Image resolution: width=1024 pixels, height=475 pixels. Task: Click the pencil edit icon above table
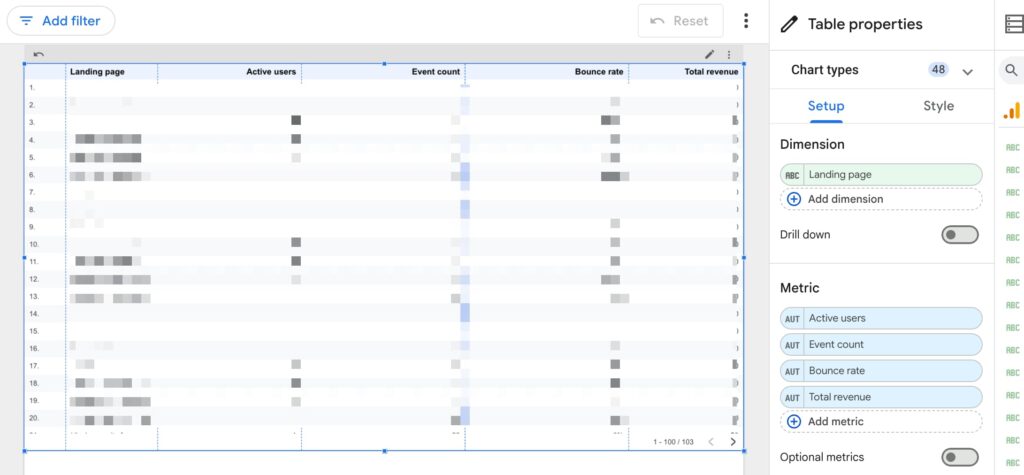pos(710,55)
